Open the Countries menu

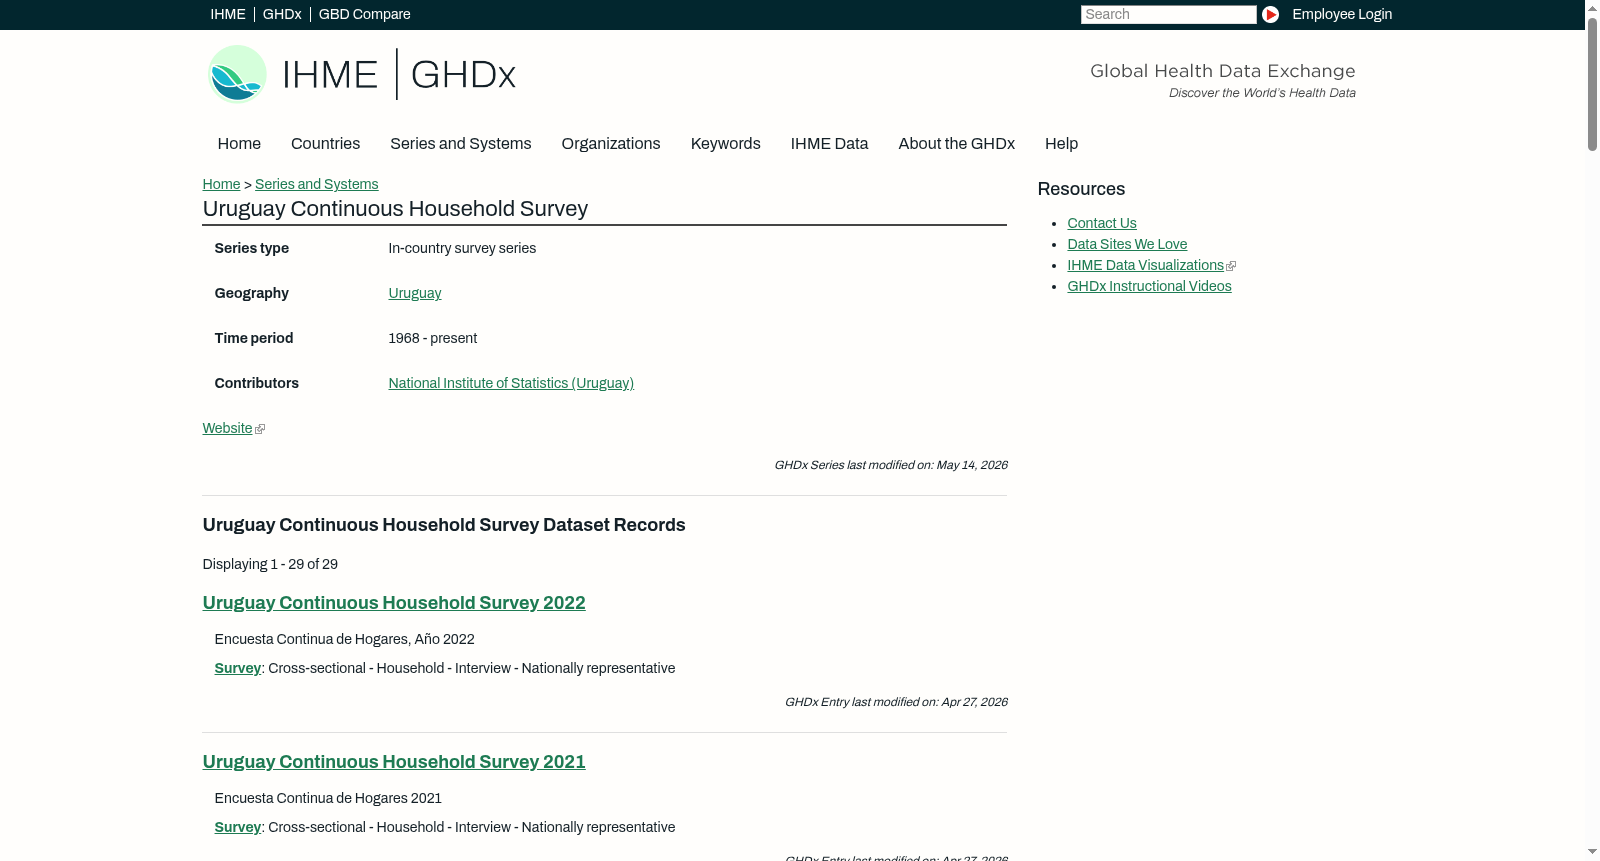pos(325,144)
